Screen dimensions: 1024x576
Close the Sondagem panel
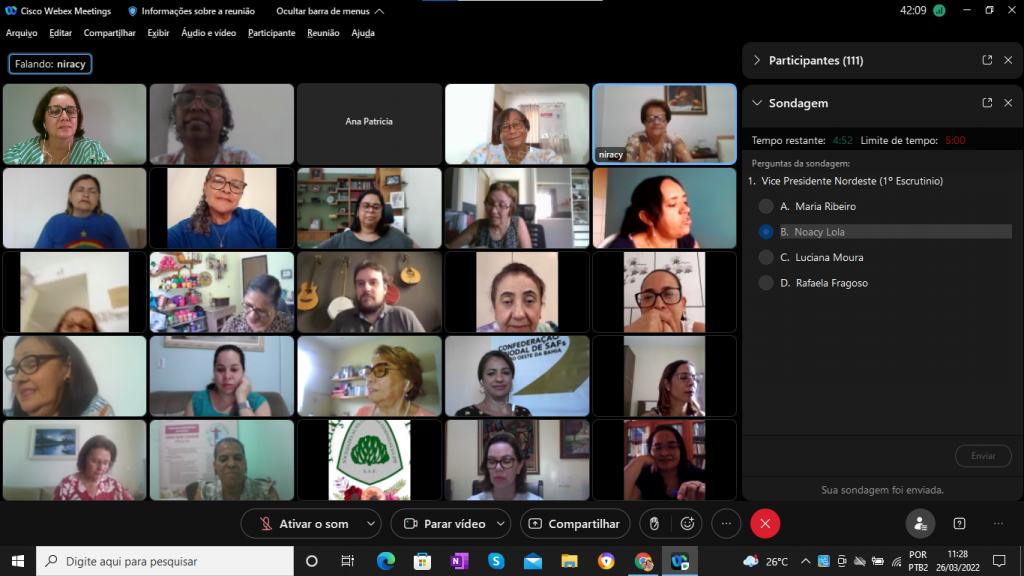[1008, 103]
